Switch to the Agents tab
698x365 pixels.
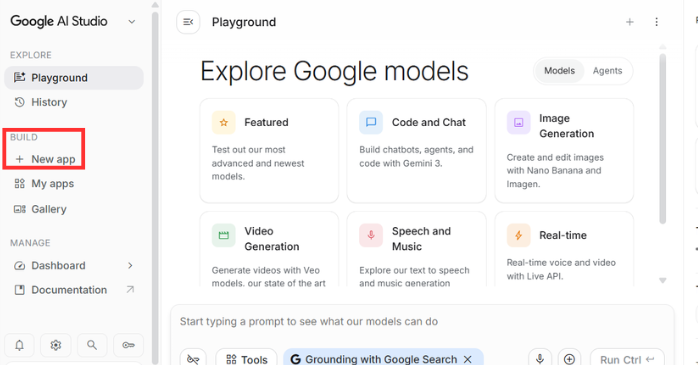pos(607,71)
